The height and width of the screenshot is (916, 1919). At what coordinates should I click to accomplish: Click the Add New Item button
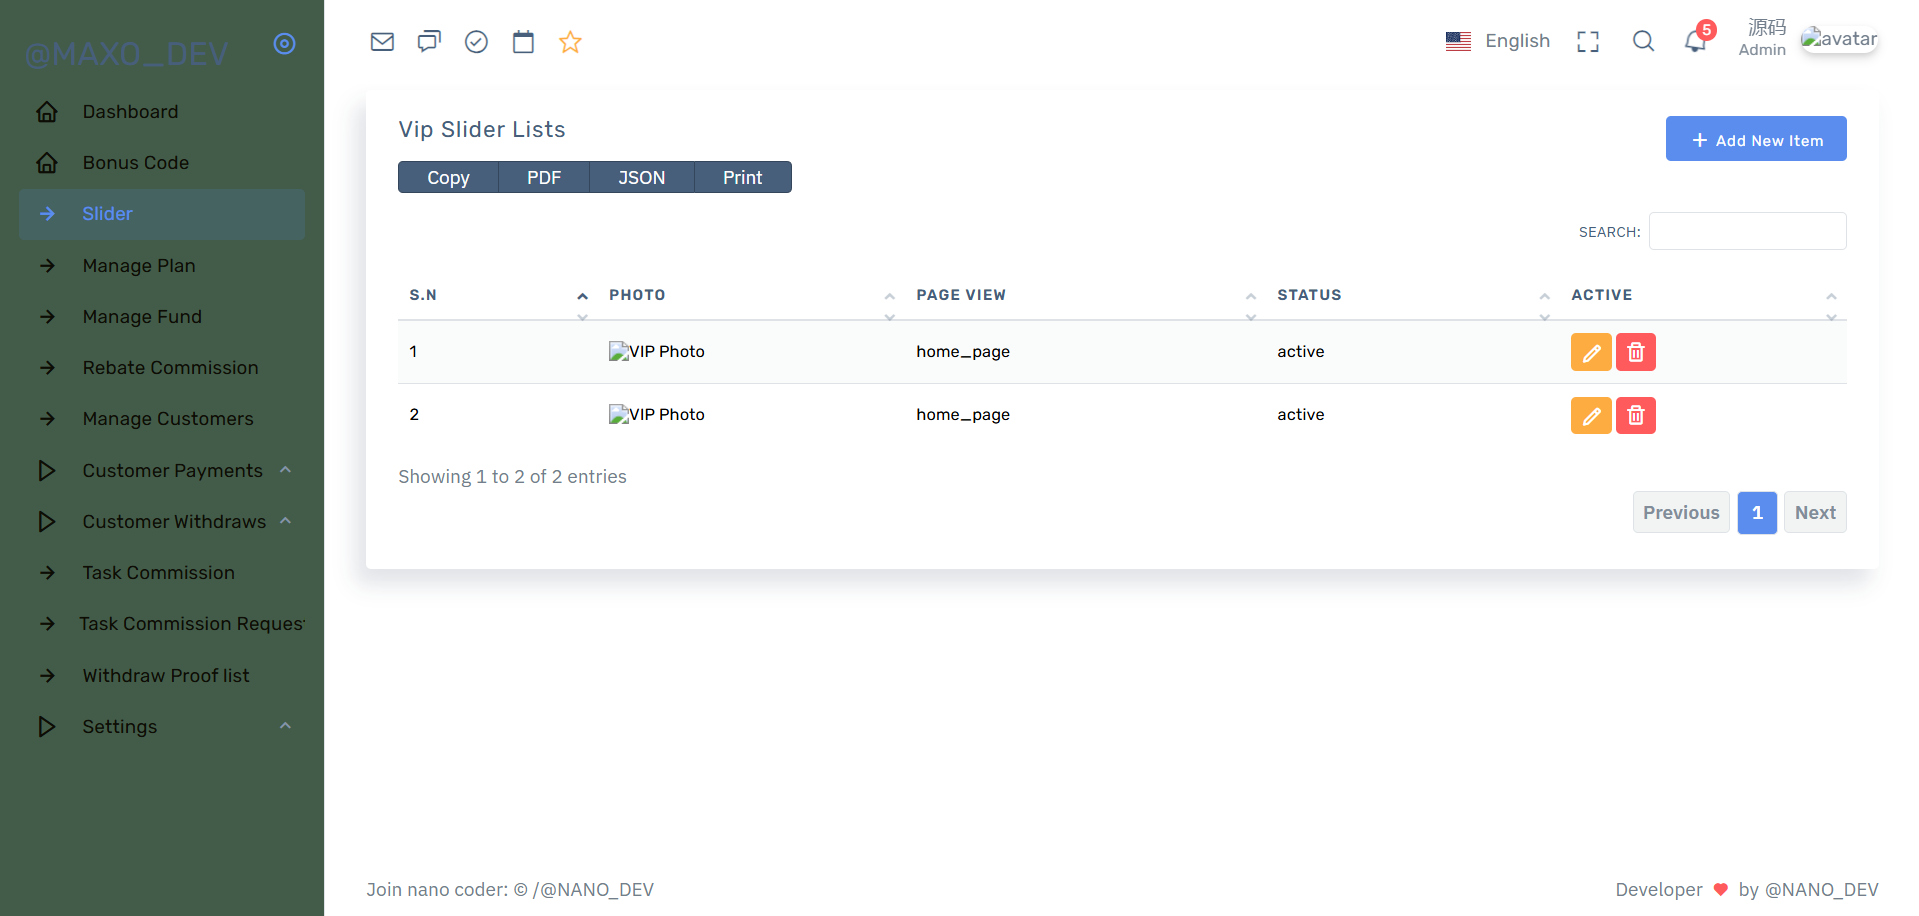pyautogui.click(x=1756, y=139)
